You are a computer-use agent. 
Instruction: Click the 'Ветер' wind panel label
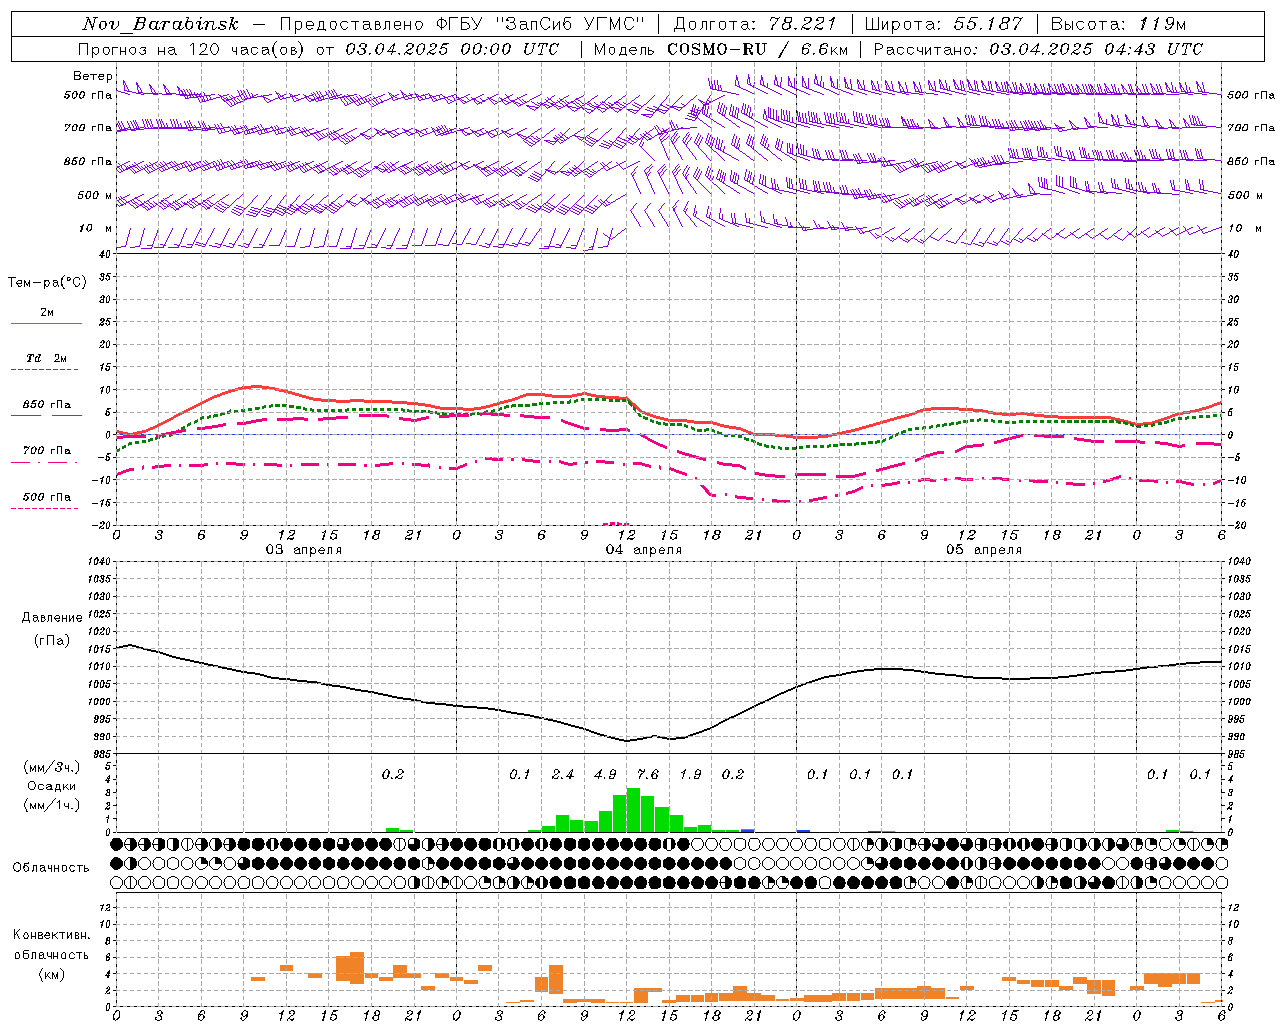pos(92,76)
